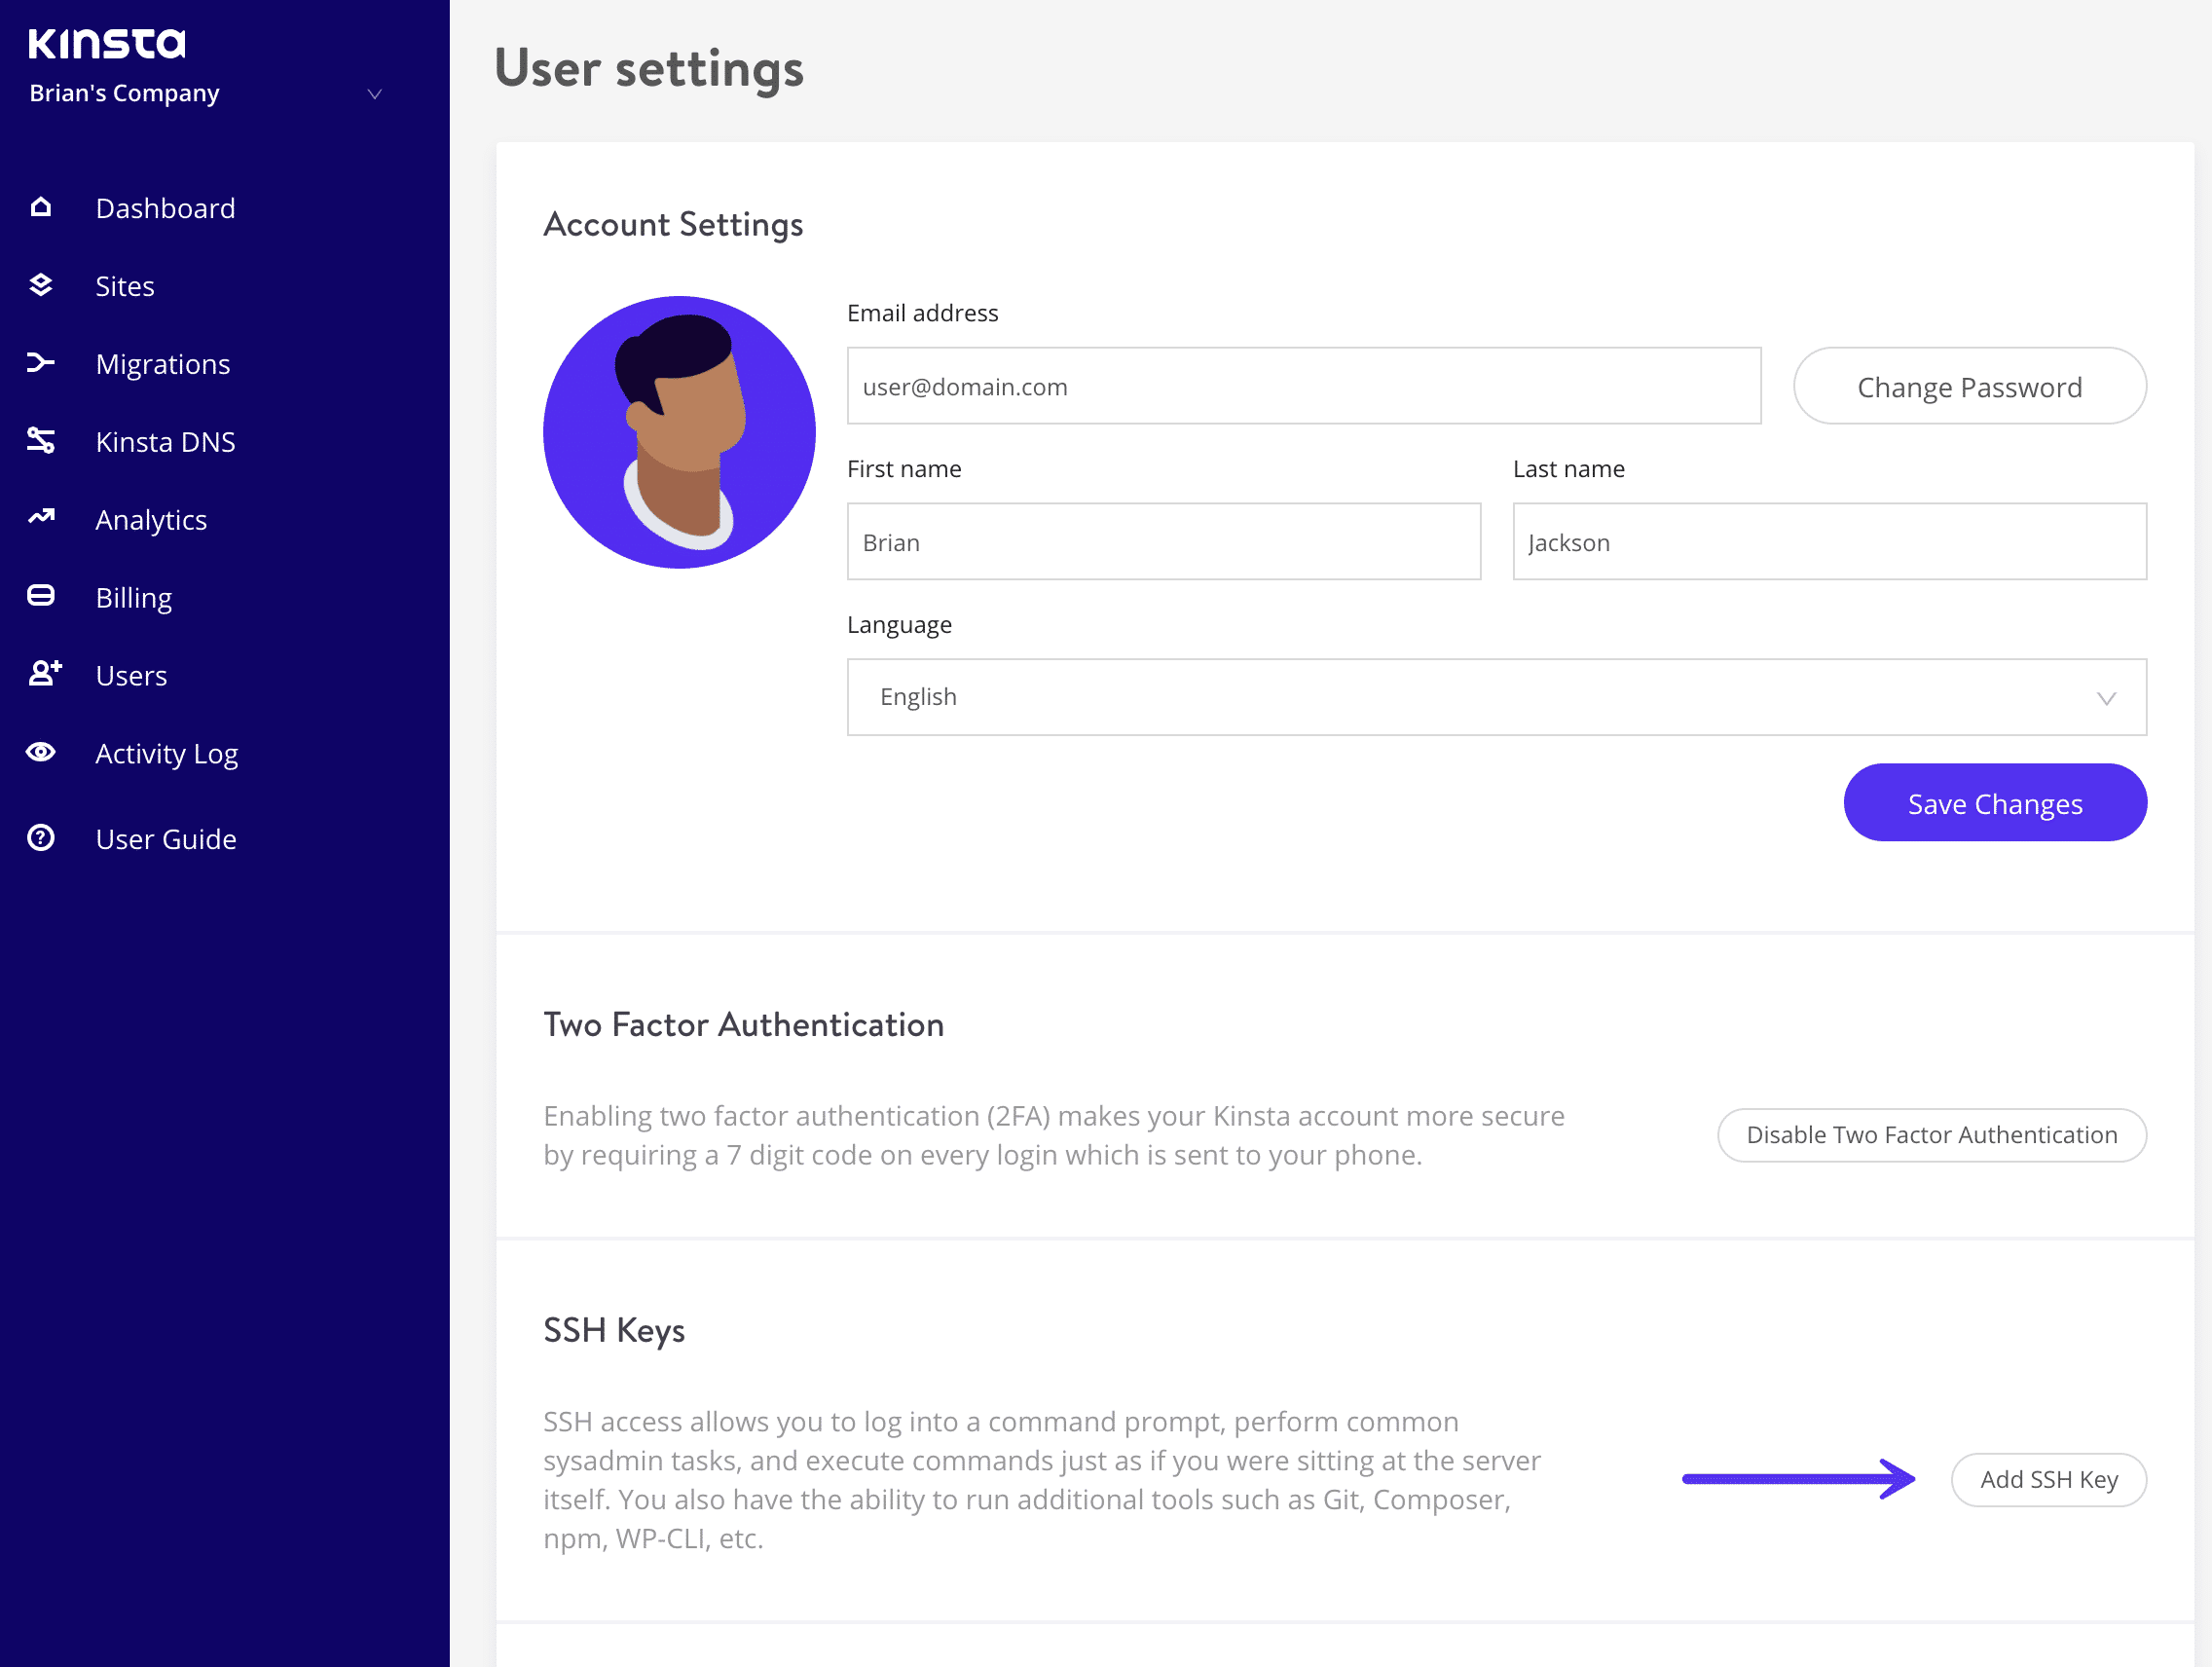Click the Billing icon in sidebar
This screenshot has width=2212, height=1667.
[x=42, y=597]
